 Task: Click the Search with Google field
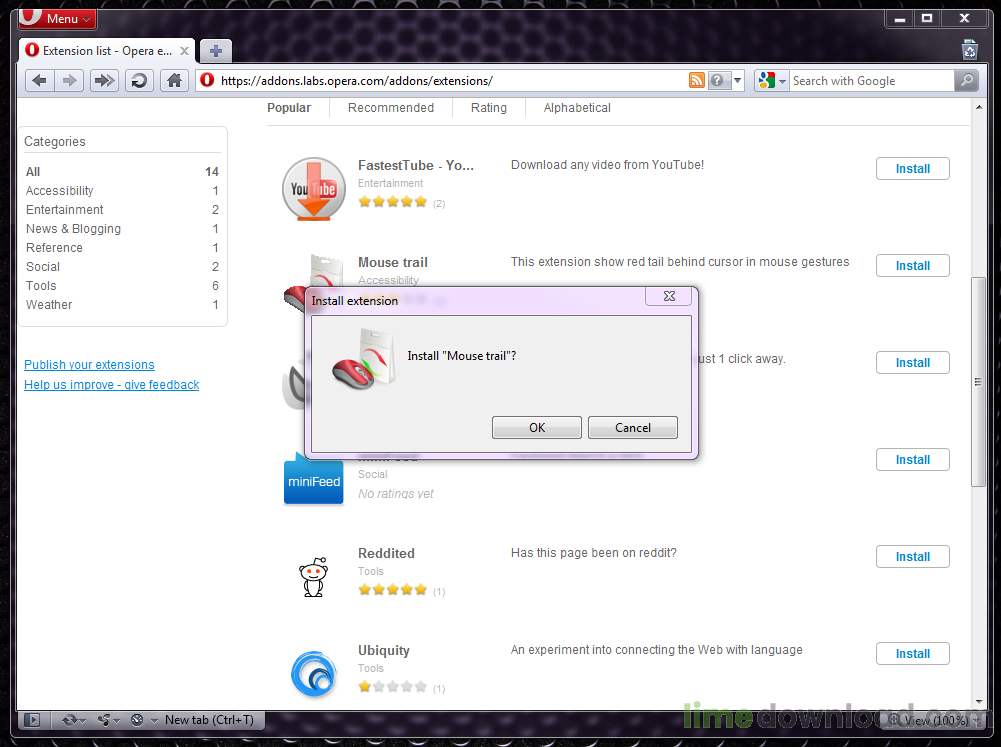coord(871,81)
